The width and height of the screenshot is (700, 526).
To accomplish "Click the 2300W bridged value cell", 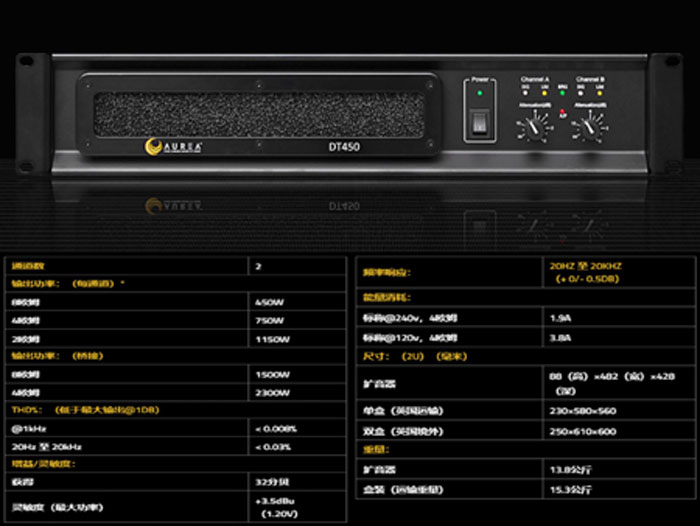I will (297, 392).
